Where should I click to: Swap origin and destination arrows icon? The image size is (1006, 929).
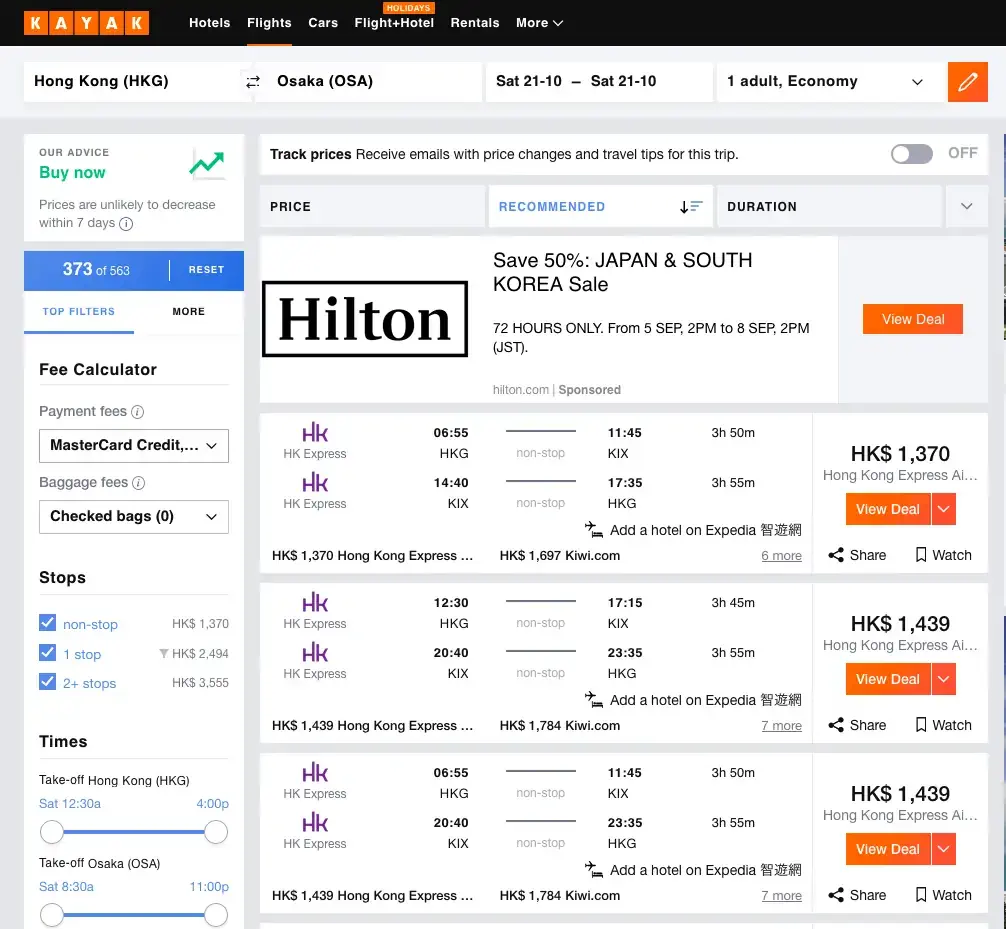click(x=253, y=81)
